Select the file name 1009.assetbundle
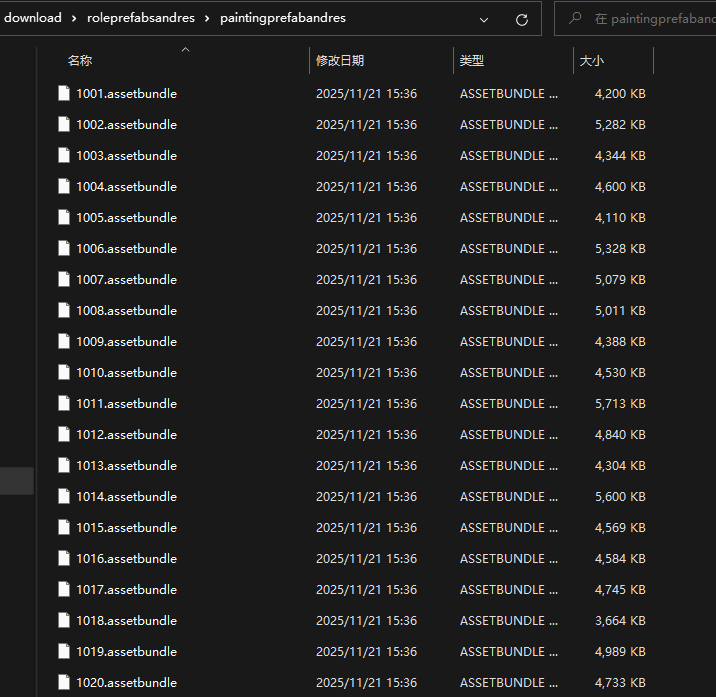The width and height of the screenshot is (716, 697). point(126,342)
